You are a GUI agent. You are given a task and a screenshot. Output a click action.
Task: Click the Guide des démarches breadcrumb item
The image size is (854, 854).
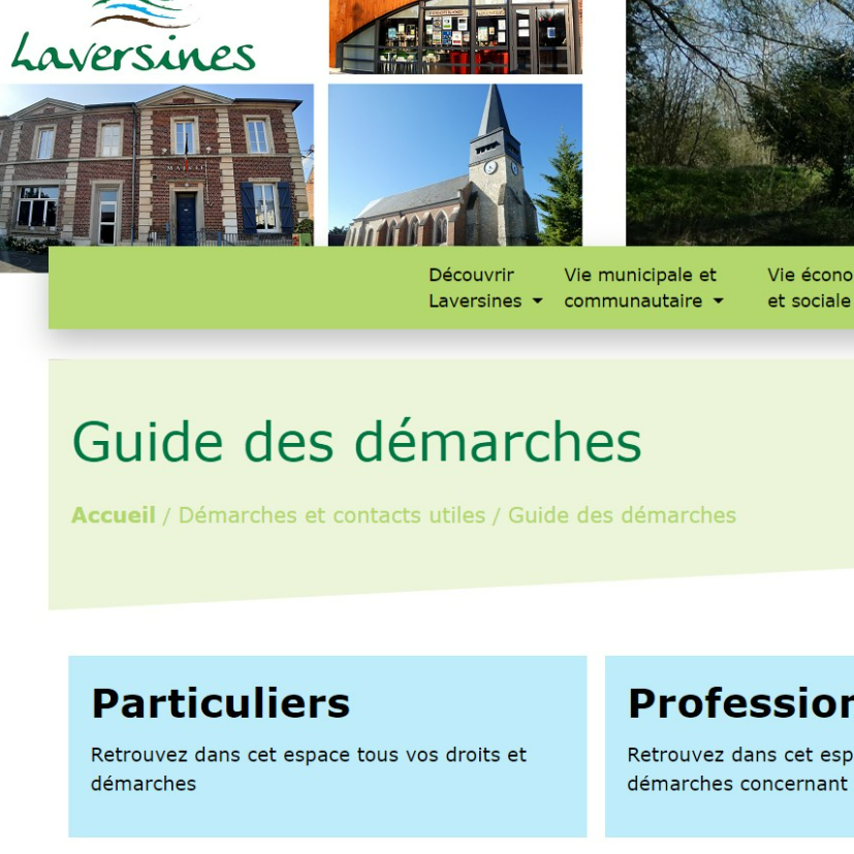pyautogui.click(x=621, y=515)
